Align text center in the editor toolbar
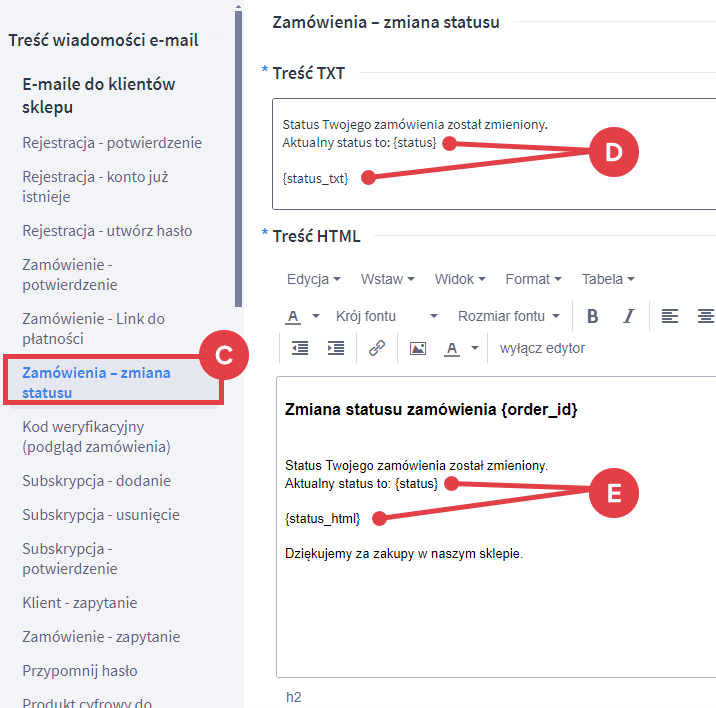This screenshot has width=716, height=708. (705, 316)
